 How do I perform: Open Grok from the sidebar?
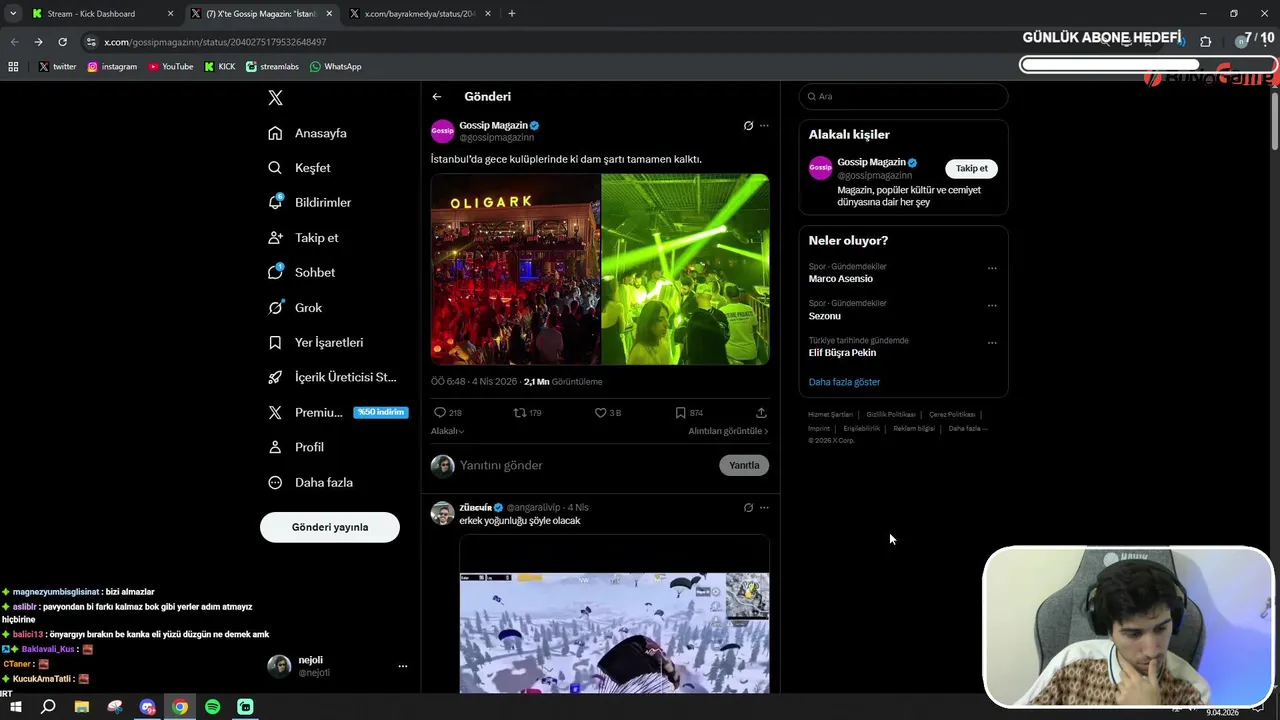(295, 308)
